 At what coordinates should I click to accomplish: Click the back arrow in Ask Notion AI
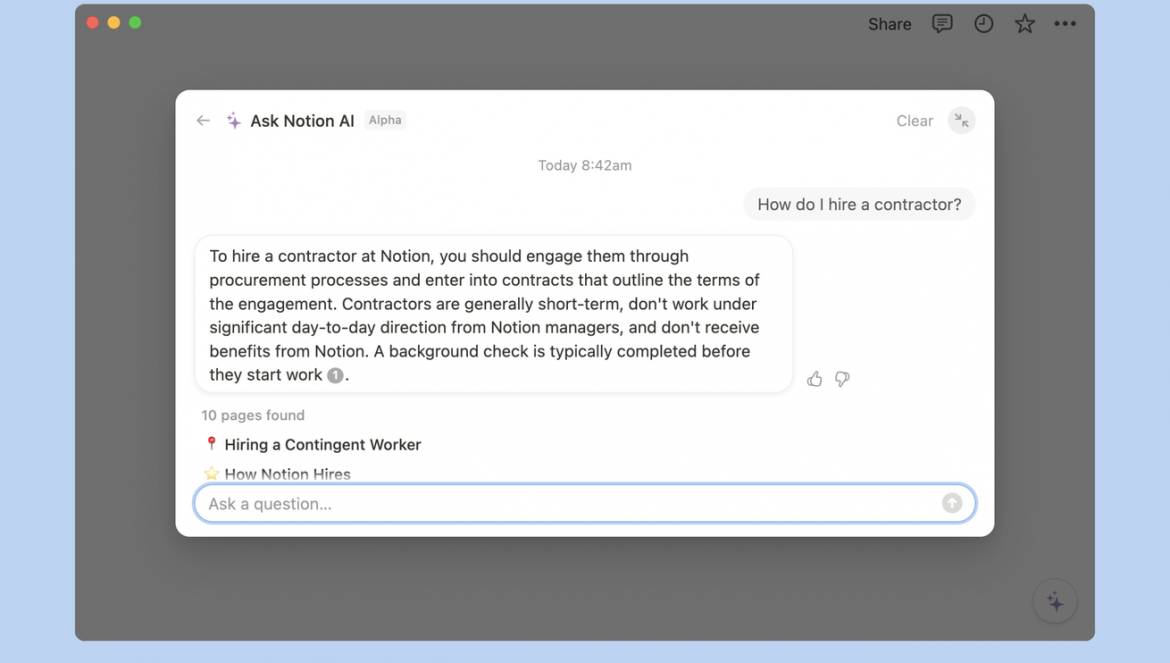[203, 120]
